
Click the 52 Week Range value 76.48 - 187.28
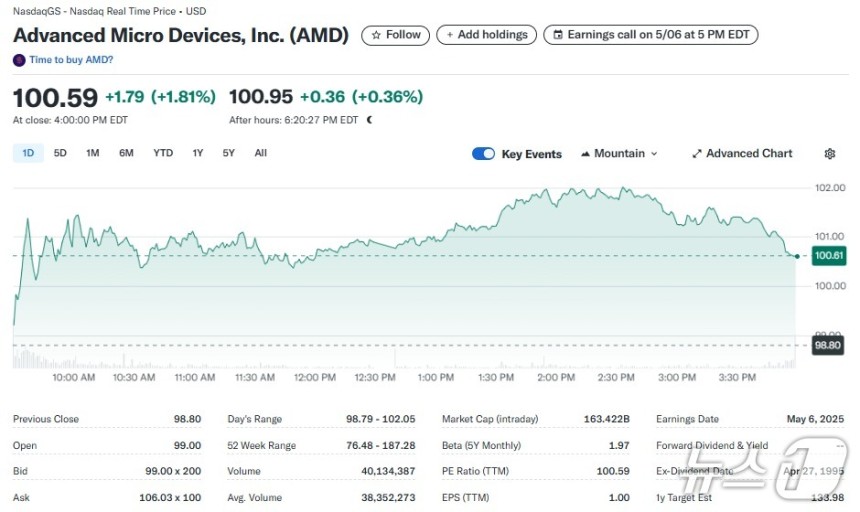coord(381,446)
